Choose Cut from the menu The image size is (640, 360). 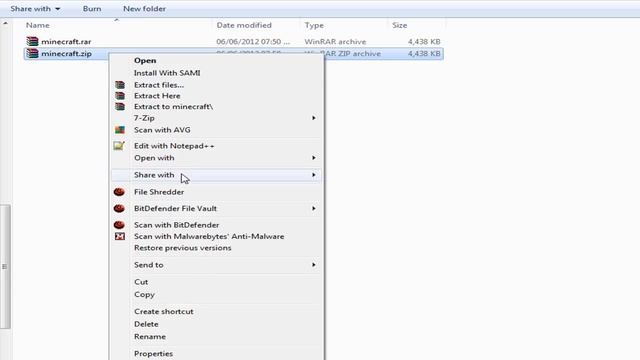[141, 282]
